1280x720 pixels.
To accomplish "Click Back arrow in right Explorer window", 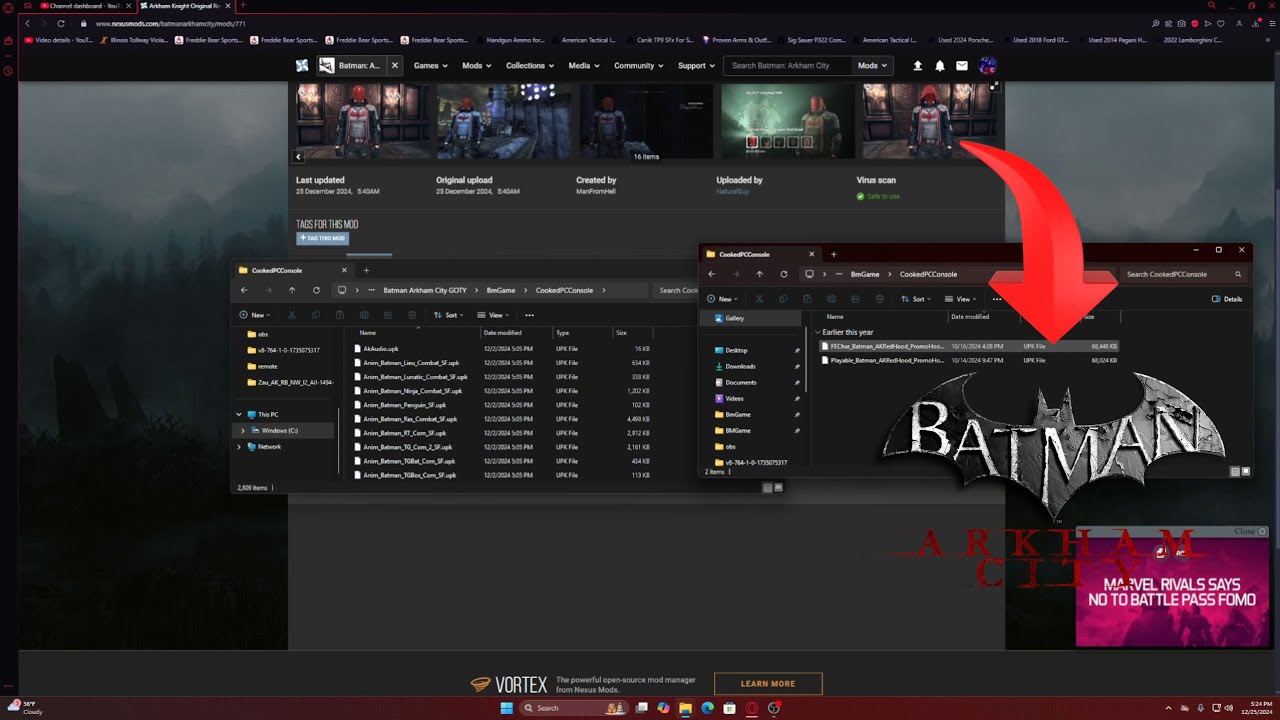I will [712, 274].
